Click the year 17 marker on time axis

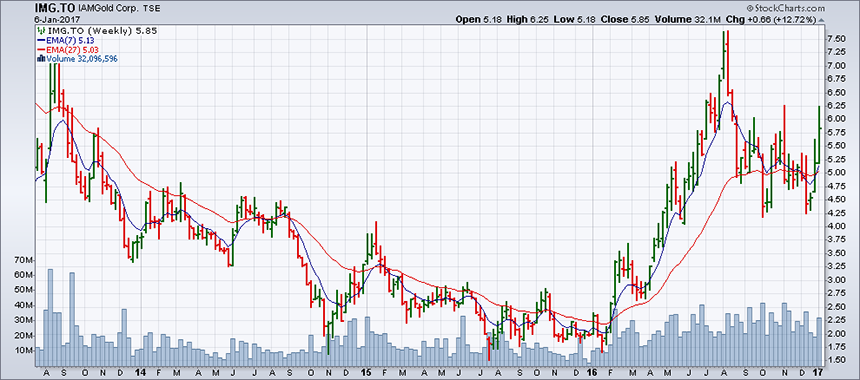819,373
